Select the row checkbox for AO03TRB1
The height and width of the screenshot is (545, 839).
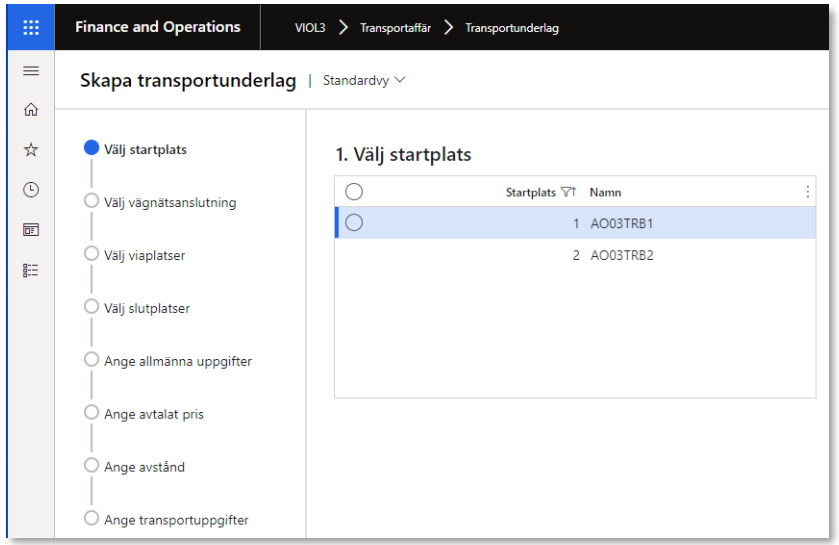tap(354, 223)
